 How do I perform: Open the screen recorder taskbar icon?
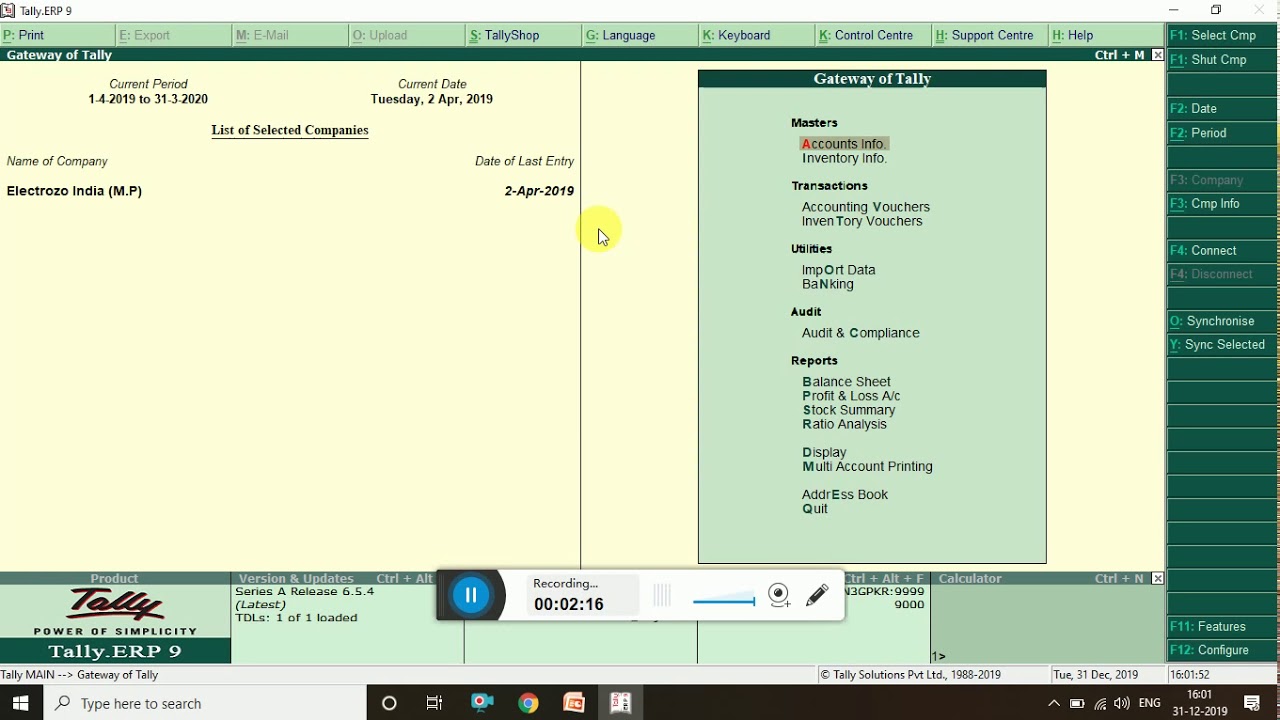point(482,703)
